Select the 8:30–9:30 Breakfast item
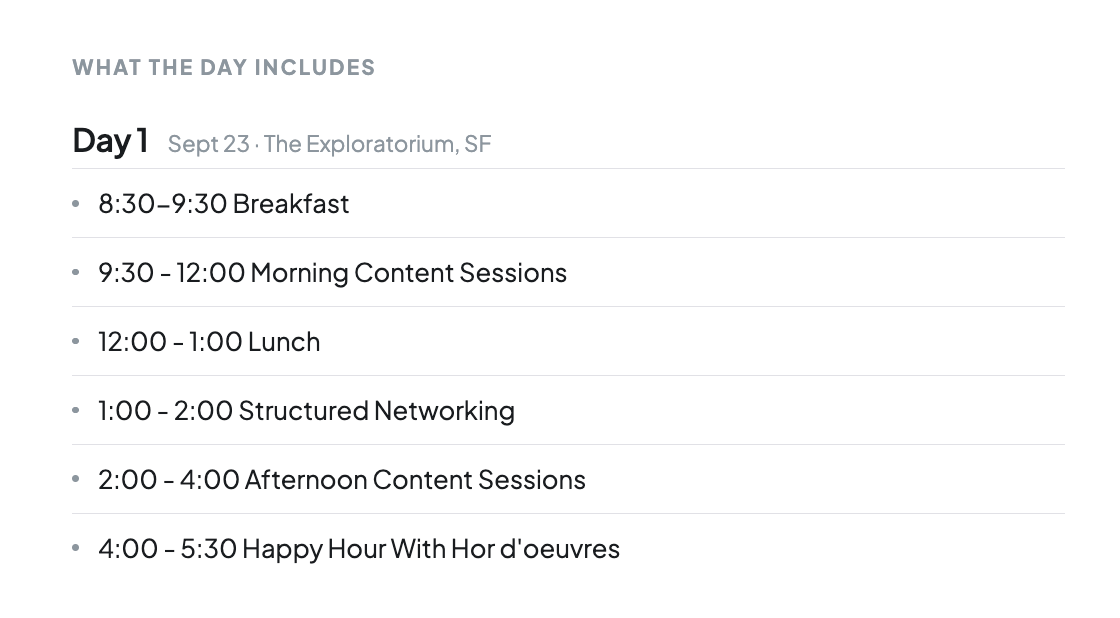1120x618 pixels. coord(224,204)
